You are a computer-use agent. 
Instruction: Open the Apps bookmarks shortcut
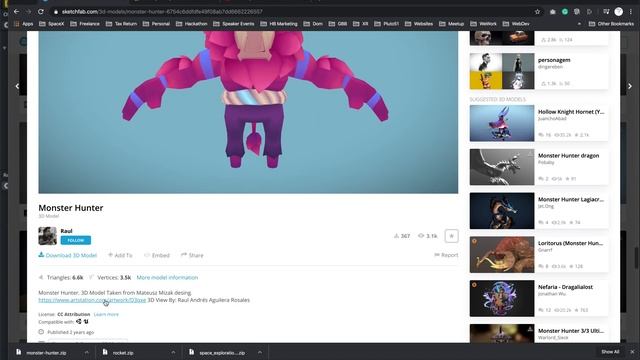pos(24,24)
